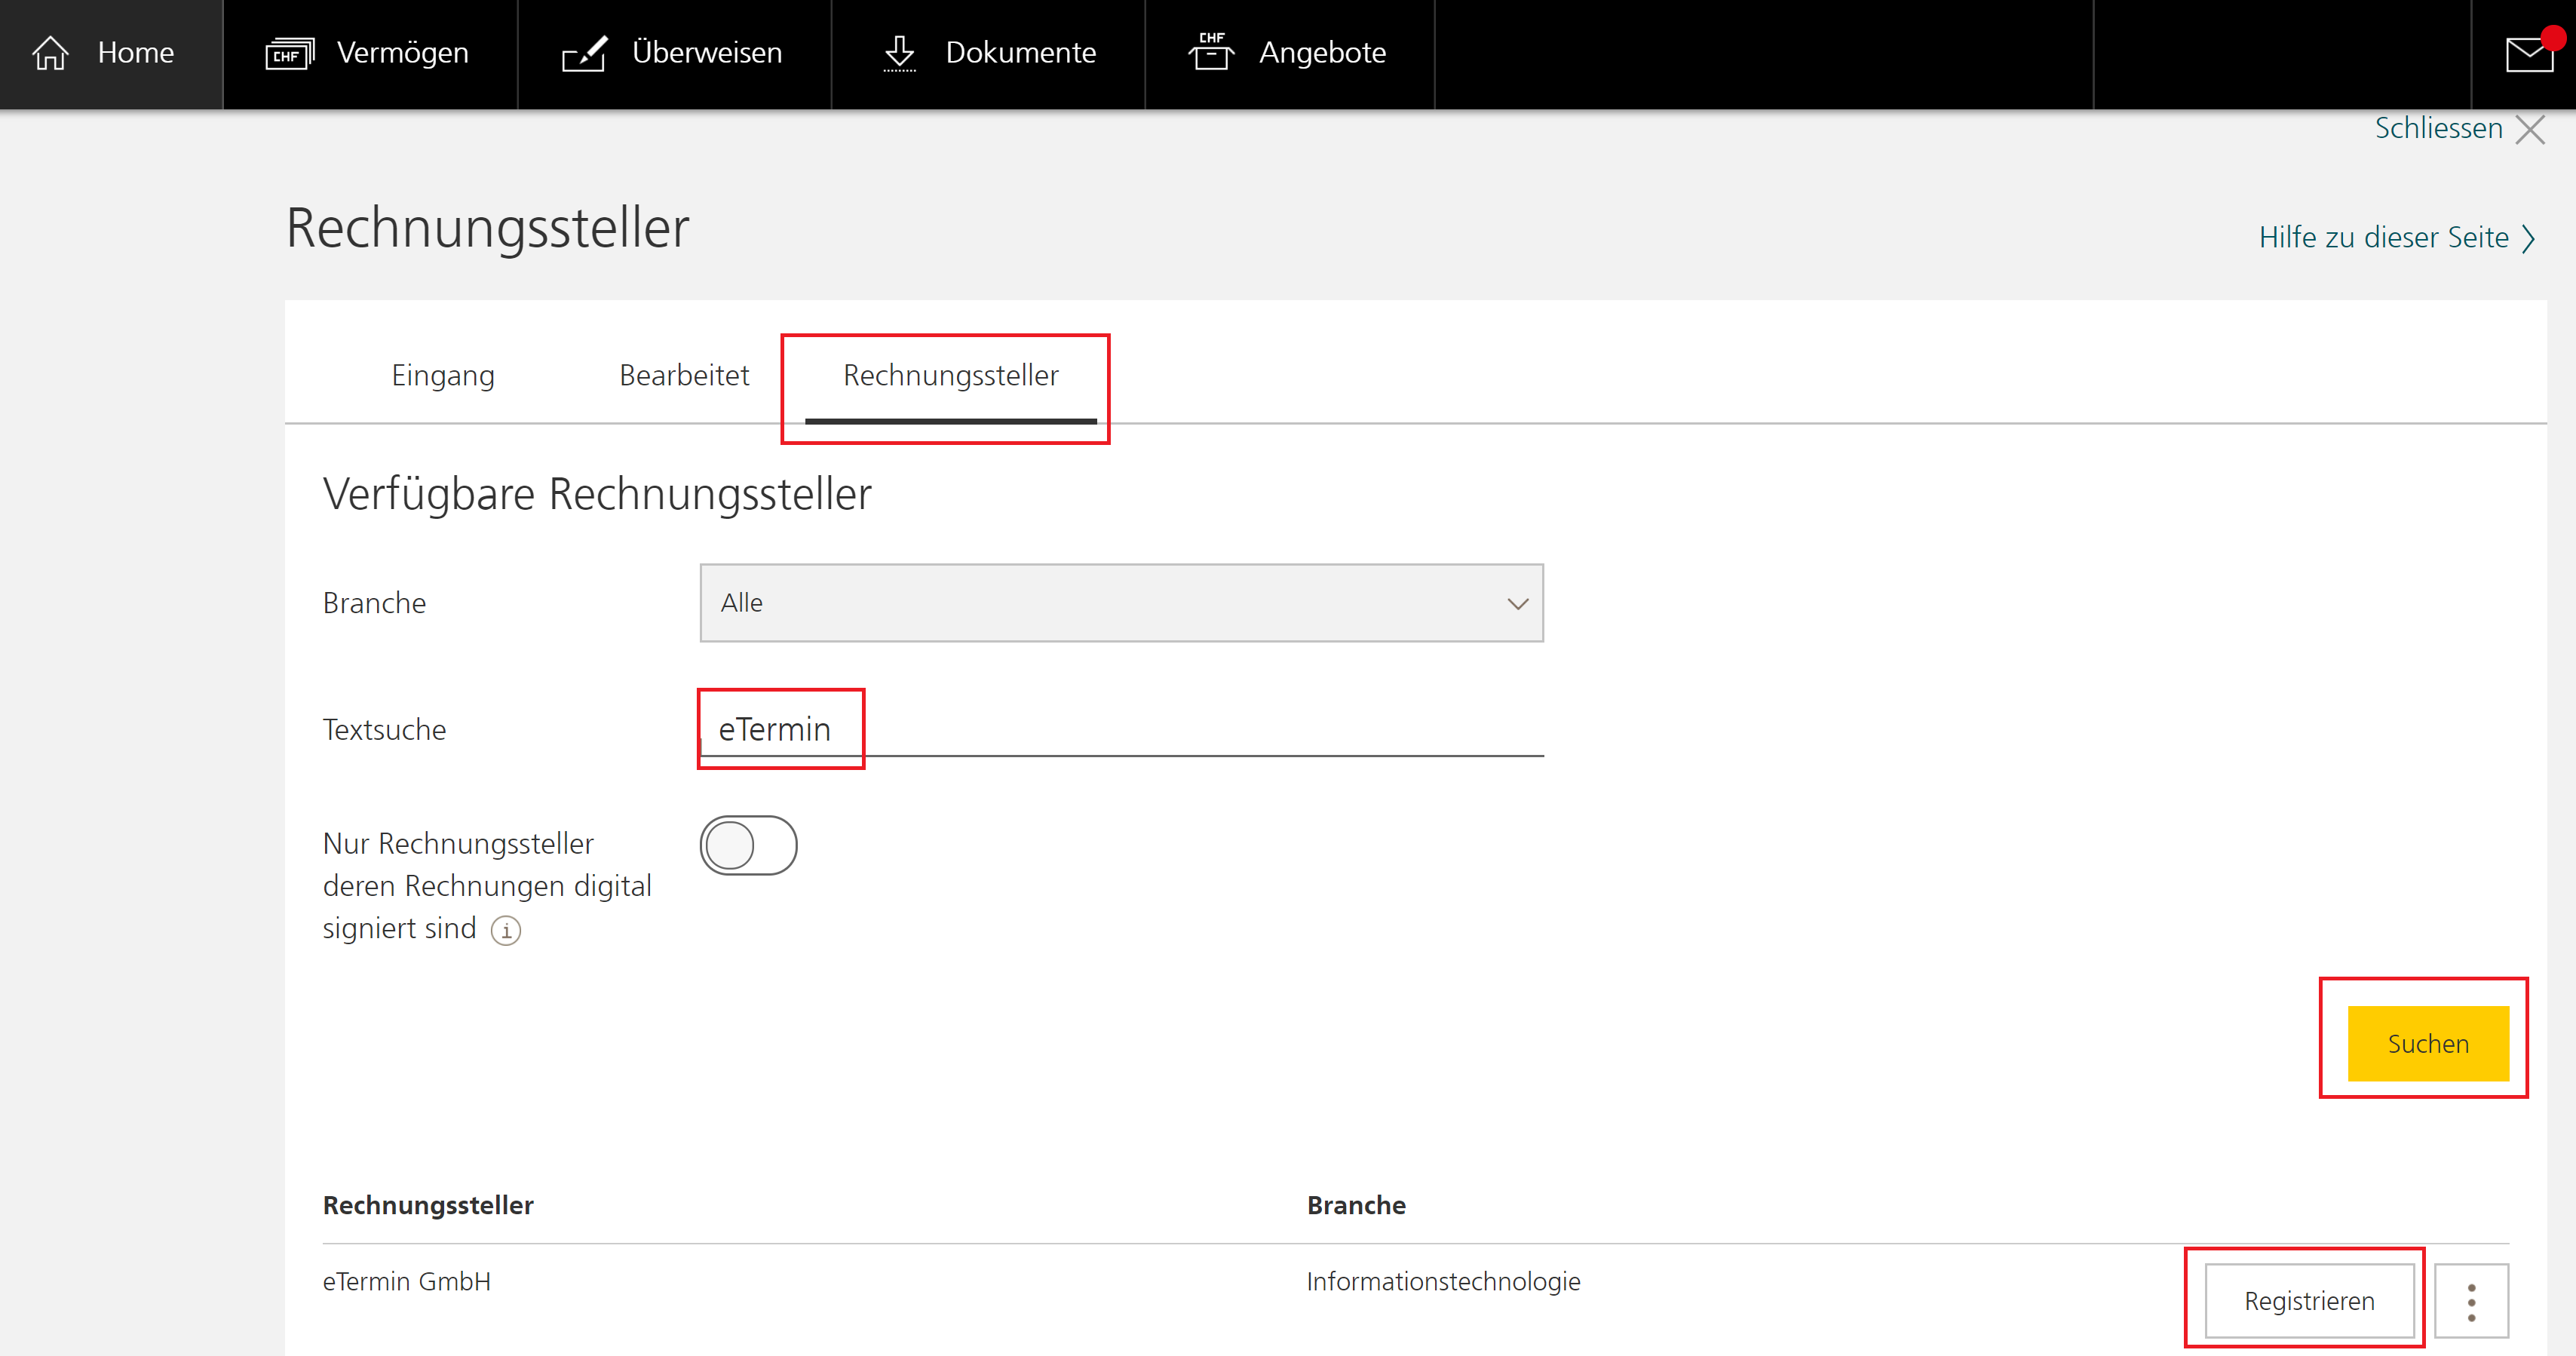Open the Überweisen menu item
Viewport: 2576px width, 1356px height.
(675, 54)
